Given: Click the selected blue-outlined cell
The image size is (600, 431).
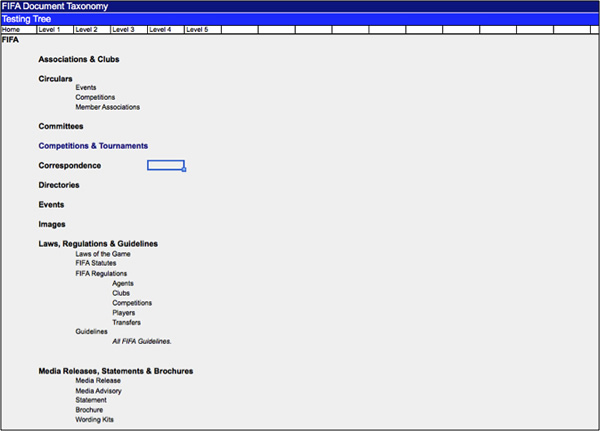Looking at the screenshot, I should click(166, 165).
